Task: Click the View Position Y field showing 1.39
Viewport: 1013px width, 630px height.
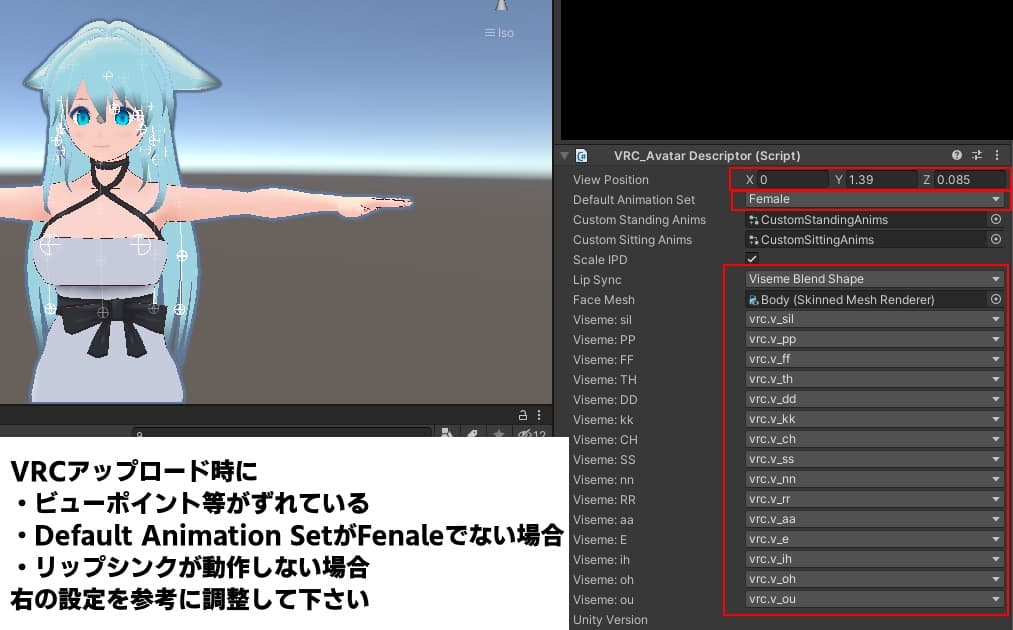Action: 878,179
